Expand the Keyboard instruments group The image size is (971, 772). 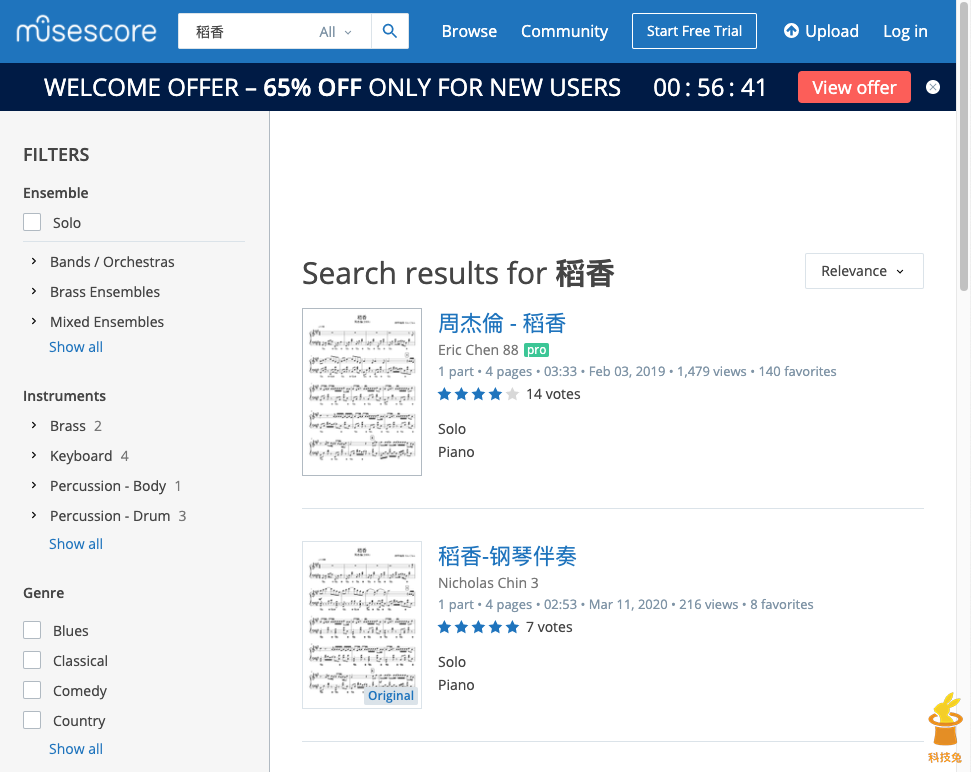pyautogui.click(x=34, y=456)
